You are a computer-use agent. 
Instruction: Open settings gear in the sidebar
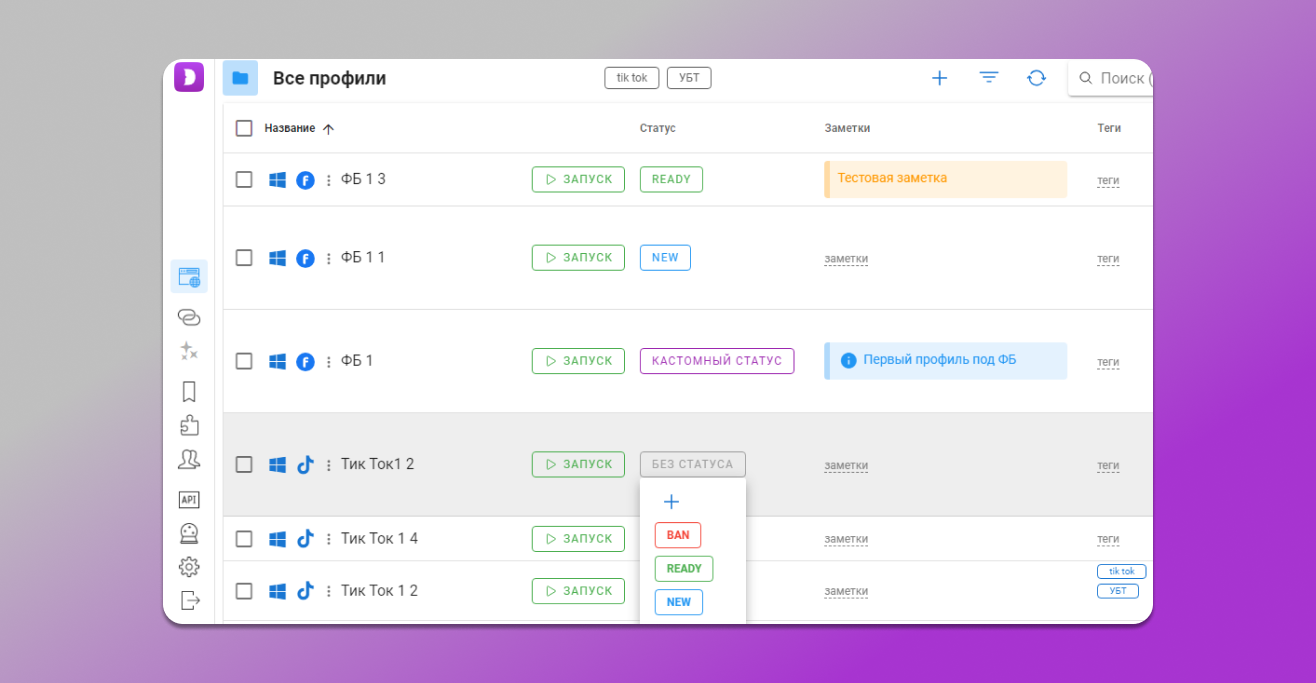pos(189,567)
